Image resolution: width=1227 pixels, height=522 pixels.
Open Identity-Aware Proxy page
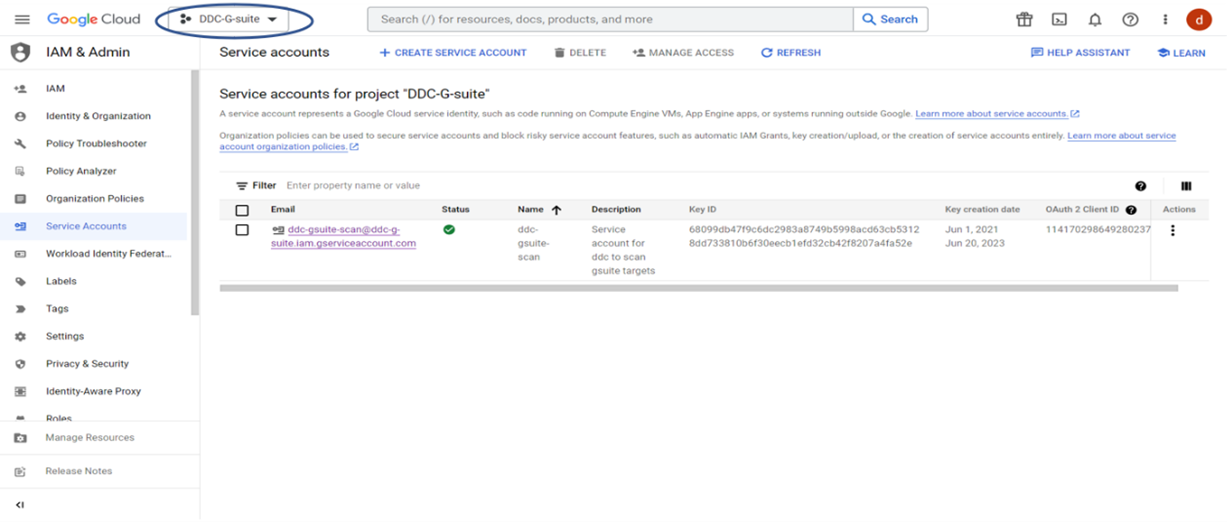click(x=93, y=392)
